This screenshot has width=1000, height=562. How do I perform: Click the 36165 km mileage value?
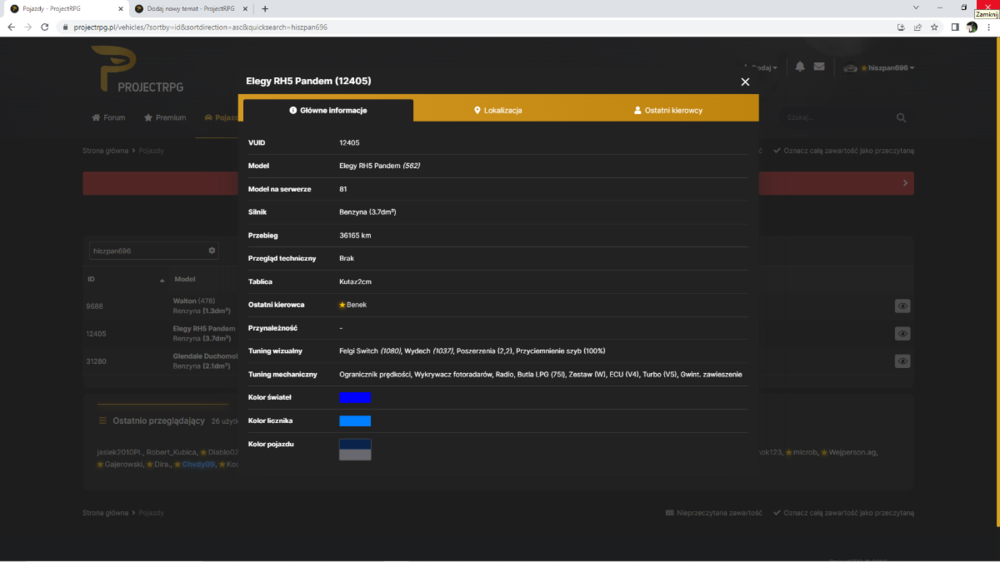pyautogui.click(x=355, y=235)
